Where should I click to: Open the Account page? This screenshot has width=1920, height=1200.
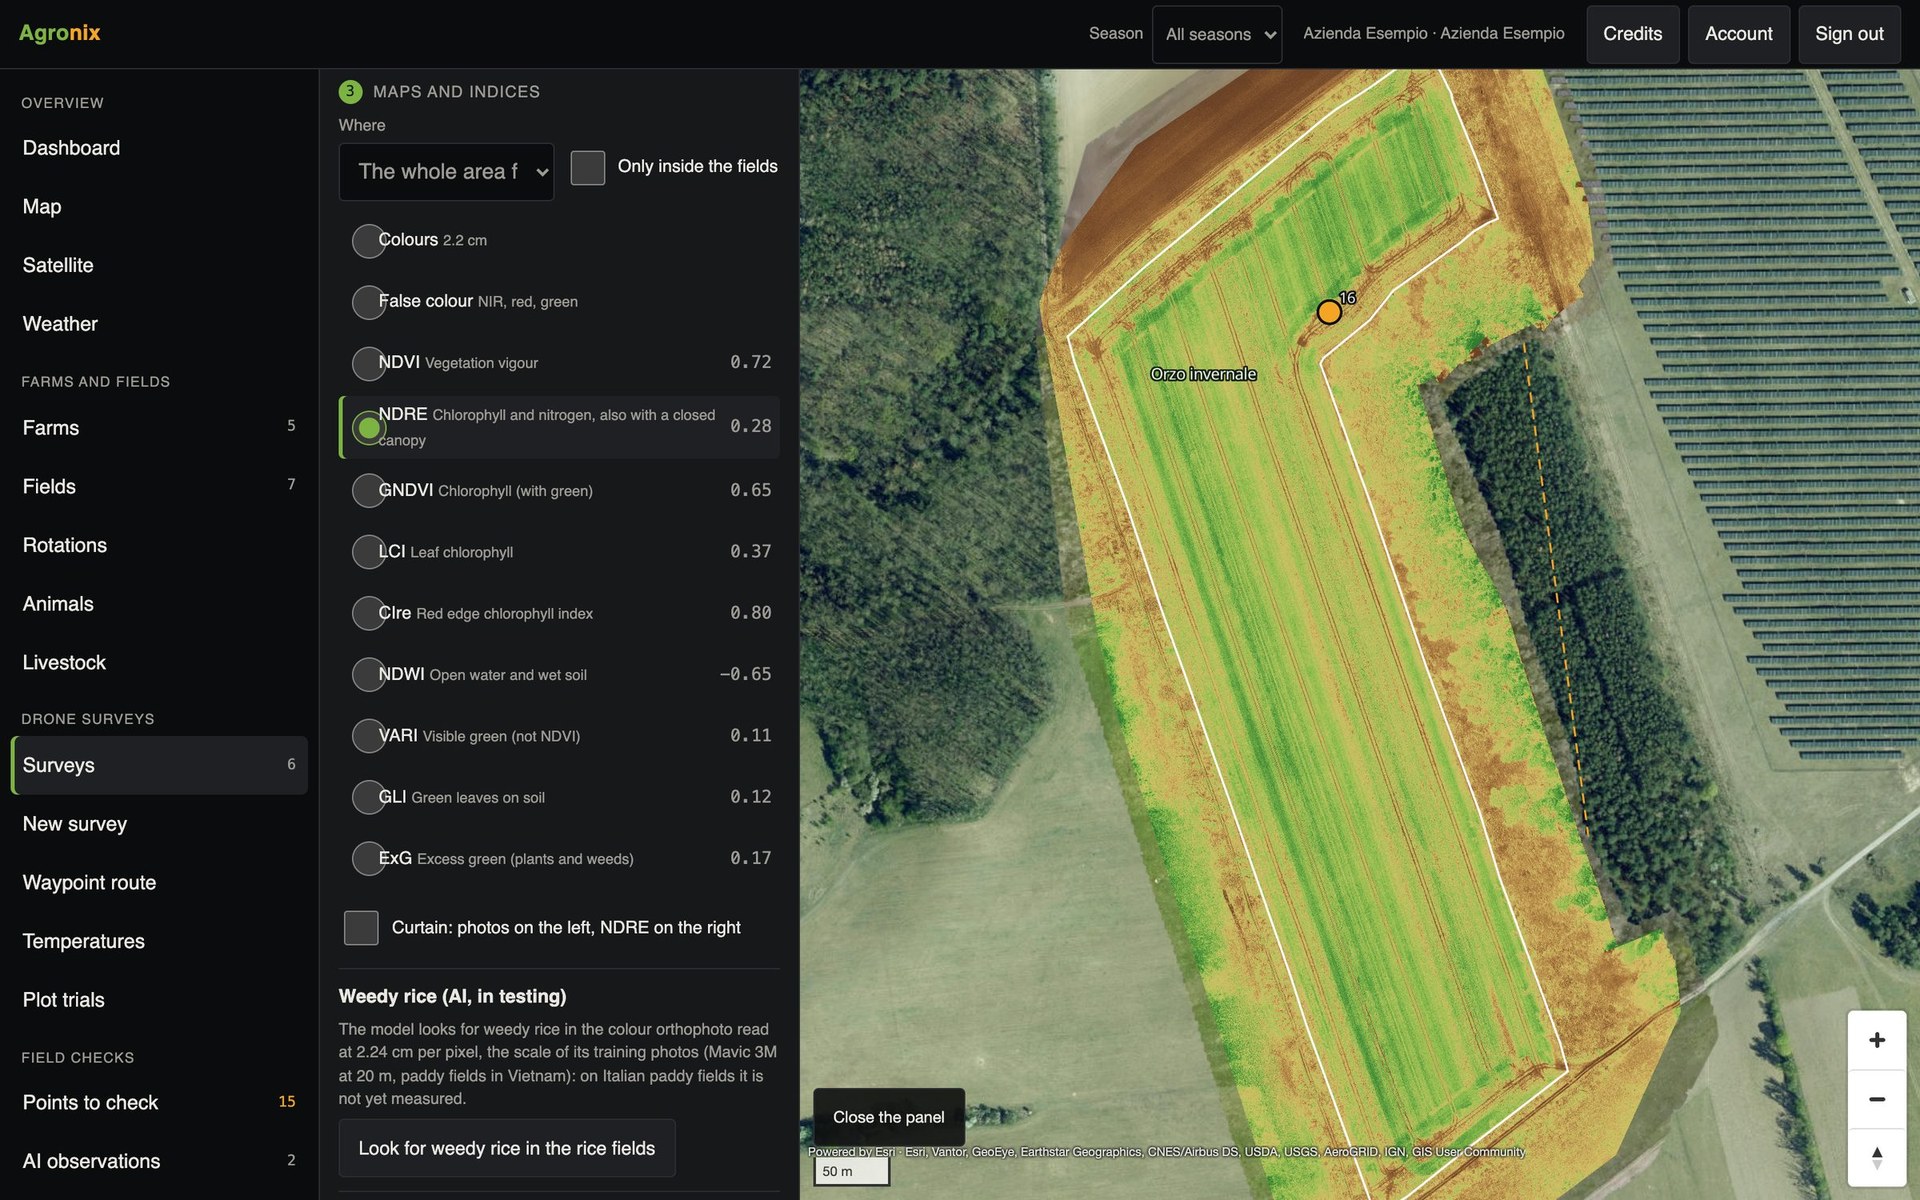(1739, 34)
